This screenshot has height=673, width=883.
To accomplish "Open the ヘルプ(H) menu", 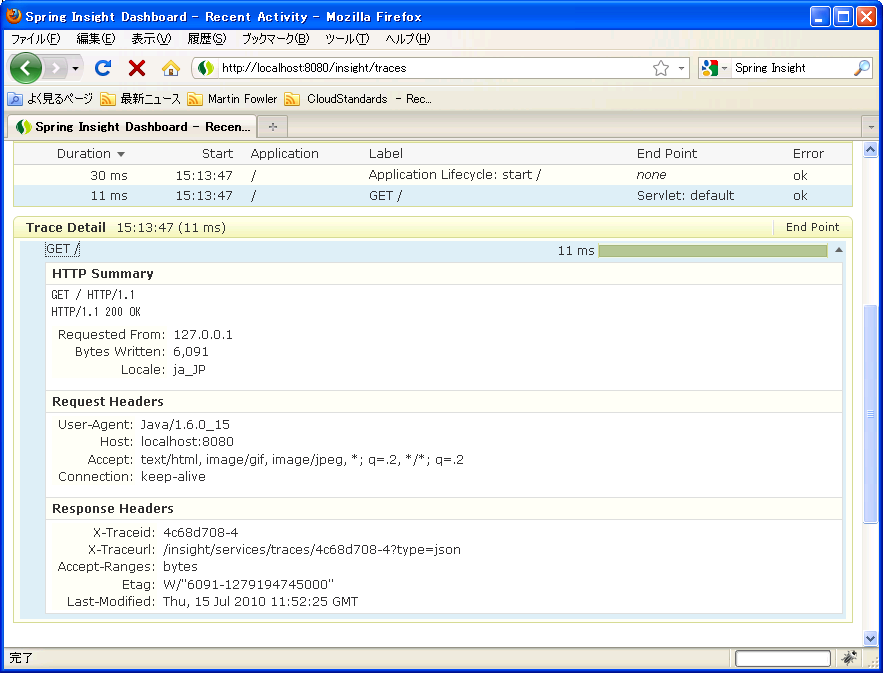I will [x=408, y=39].
